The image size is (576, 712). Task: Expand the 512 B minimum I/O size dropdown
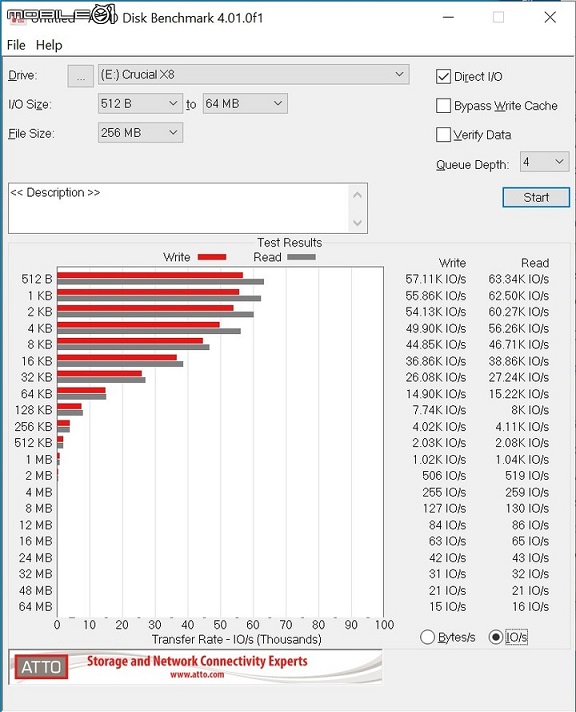[x=140, y=104]
